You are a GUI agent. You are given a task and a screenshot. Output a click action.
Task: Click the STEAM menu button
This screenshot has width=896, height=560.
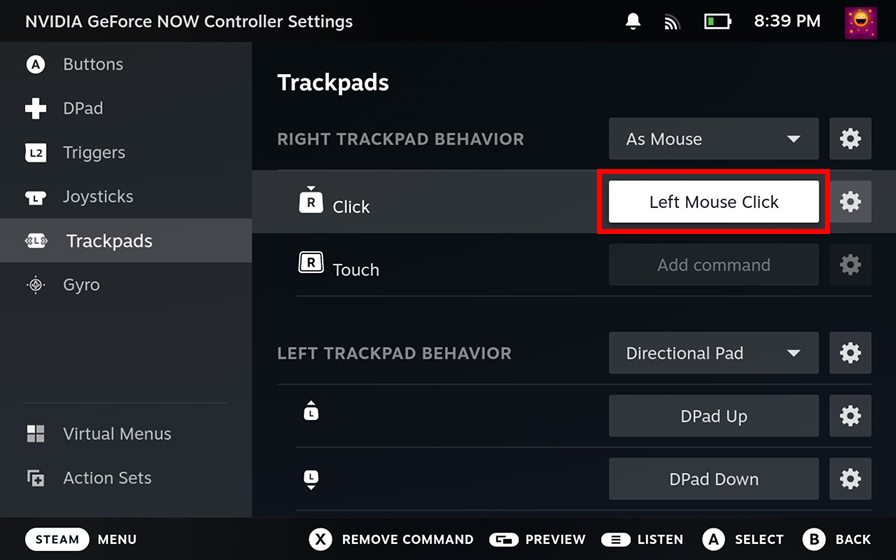click(x=57, y=539)
